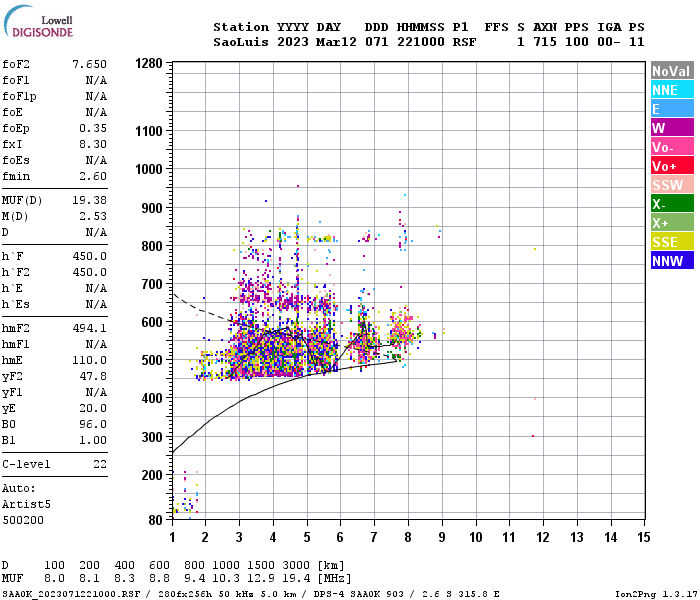700x600 pixels.
Task: Click the 80 km y-axis label
Action: point(156,520)
